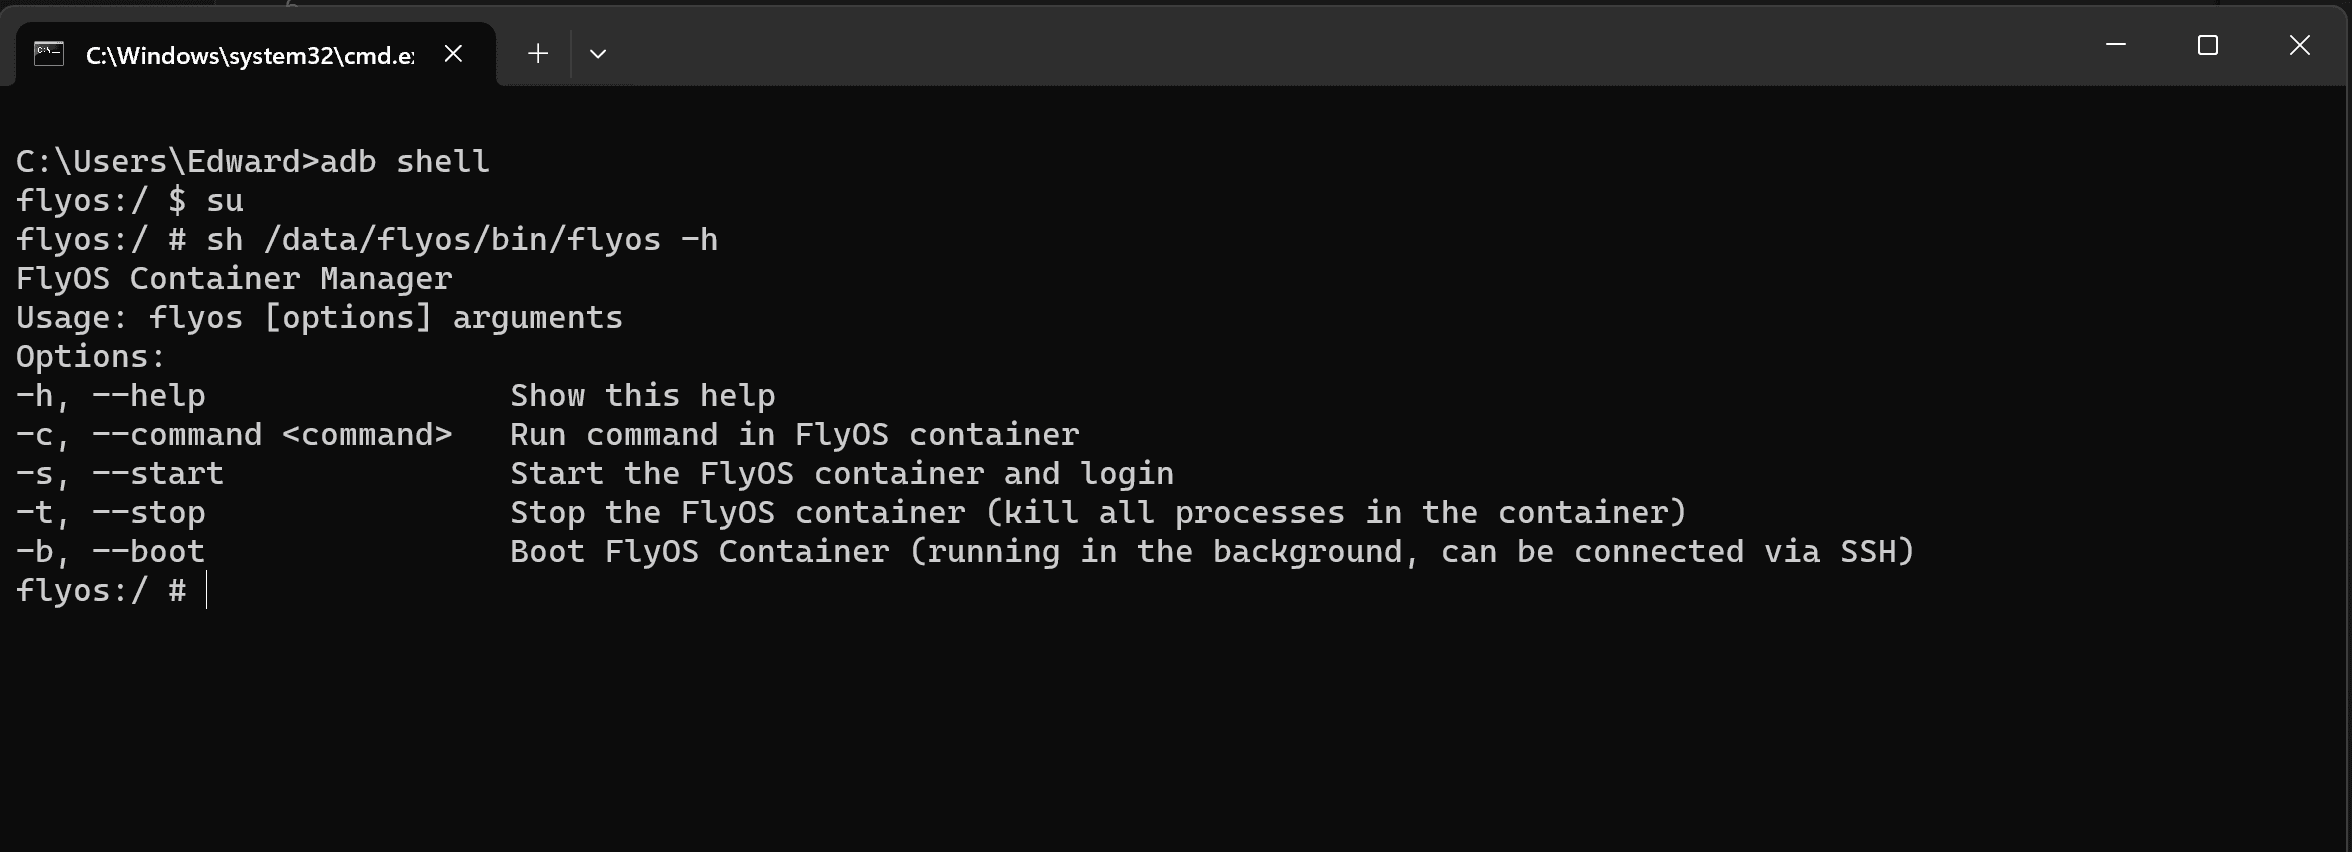Image resolution: width=2352 pixels, height=852 pixels.
Task: Click the 'adb shell' command text
Action: tap(405, 161)
